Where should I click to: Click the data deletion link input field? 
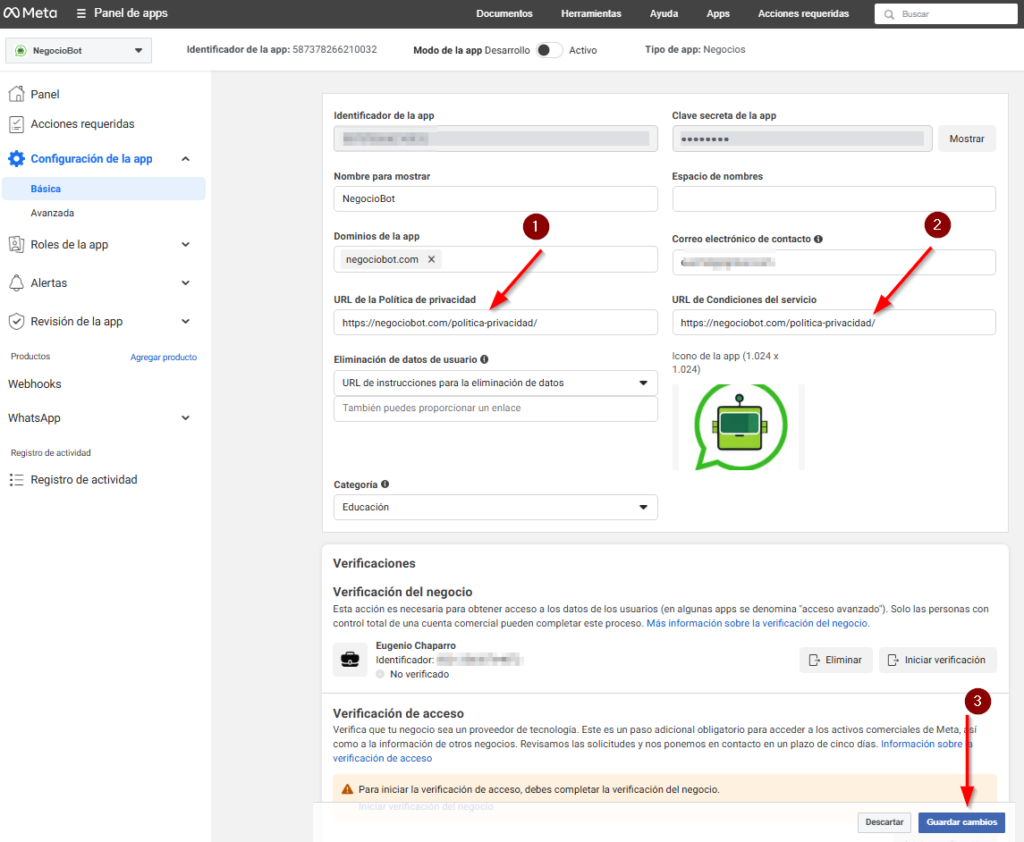(496, 408)
